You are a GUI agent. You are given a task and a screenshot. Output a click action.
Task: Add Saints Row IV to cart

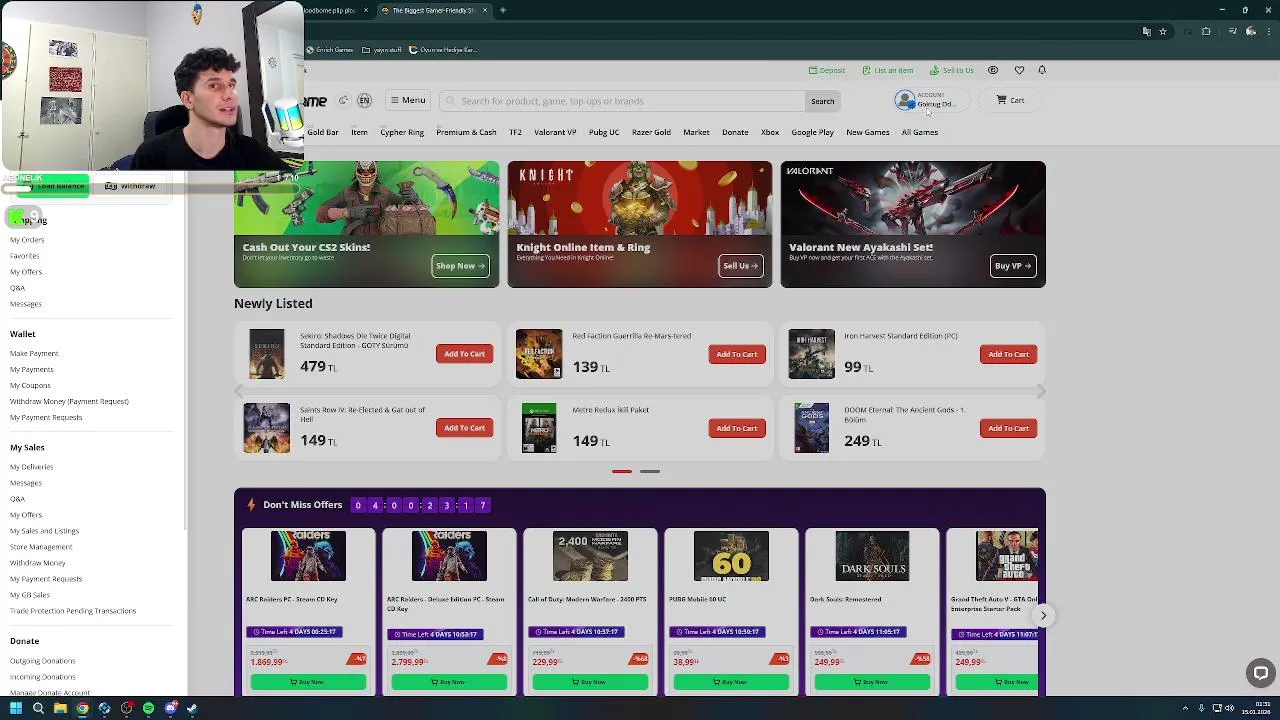(x=464, y=428)
